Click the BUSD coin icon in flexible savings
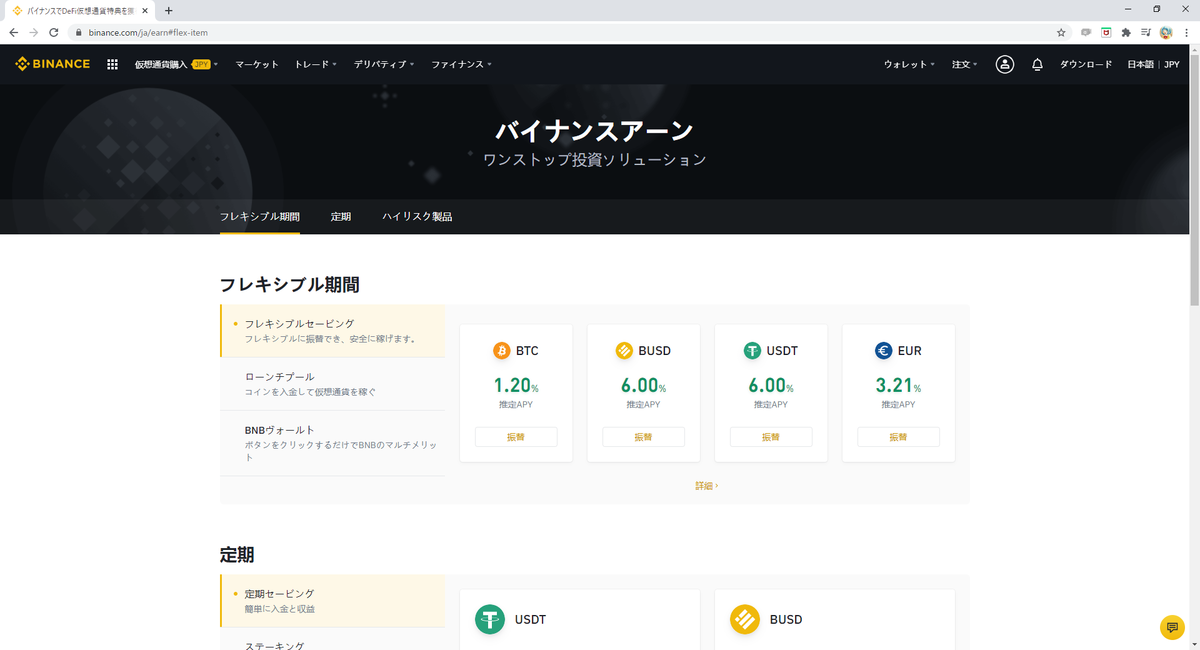The image size is (1200, 650). click(x=624, y=351)
